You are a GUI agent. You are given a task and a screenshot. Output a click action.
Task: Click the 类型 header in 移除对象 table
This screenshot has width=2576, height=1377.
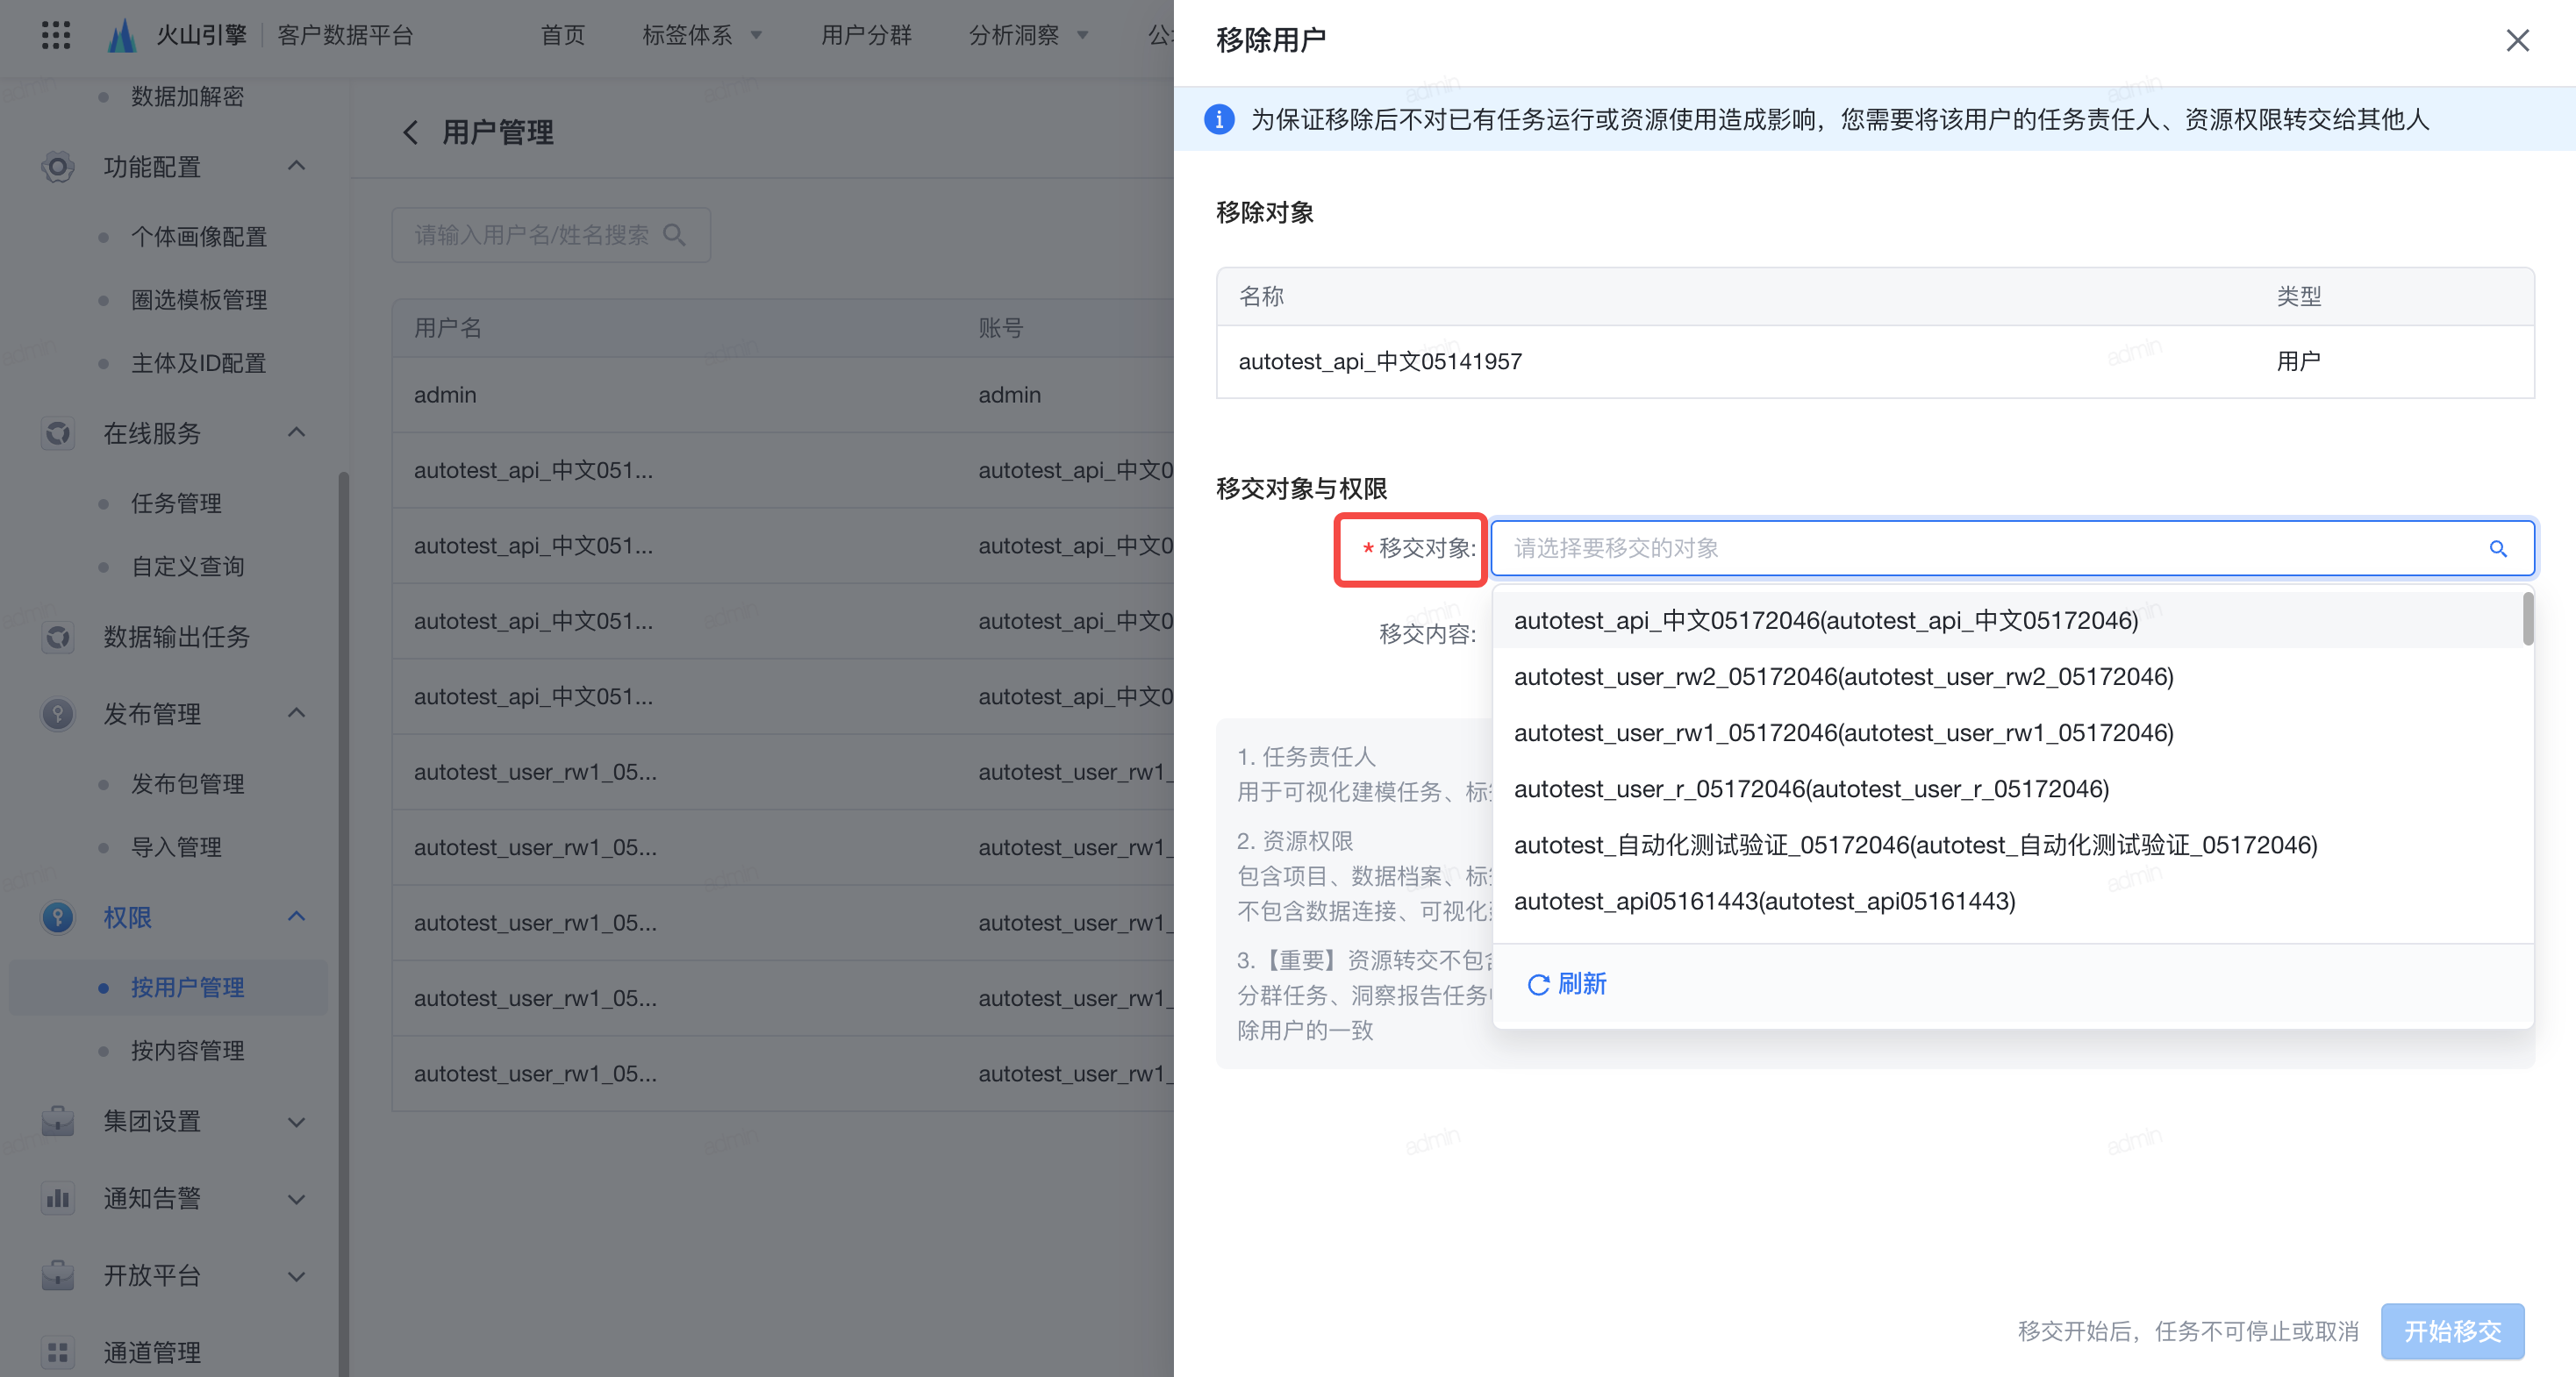click(2298, 297)
